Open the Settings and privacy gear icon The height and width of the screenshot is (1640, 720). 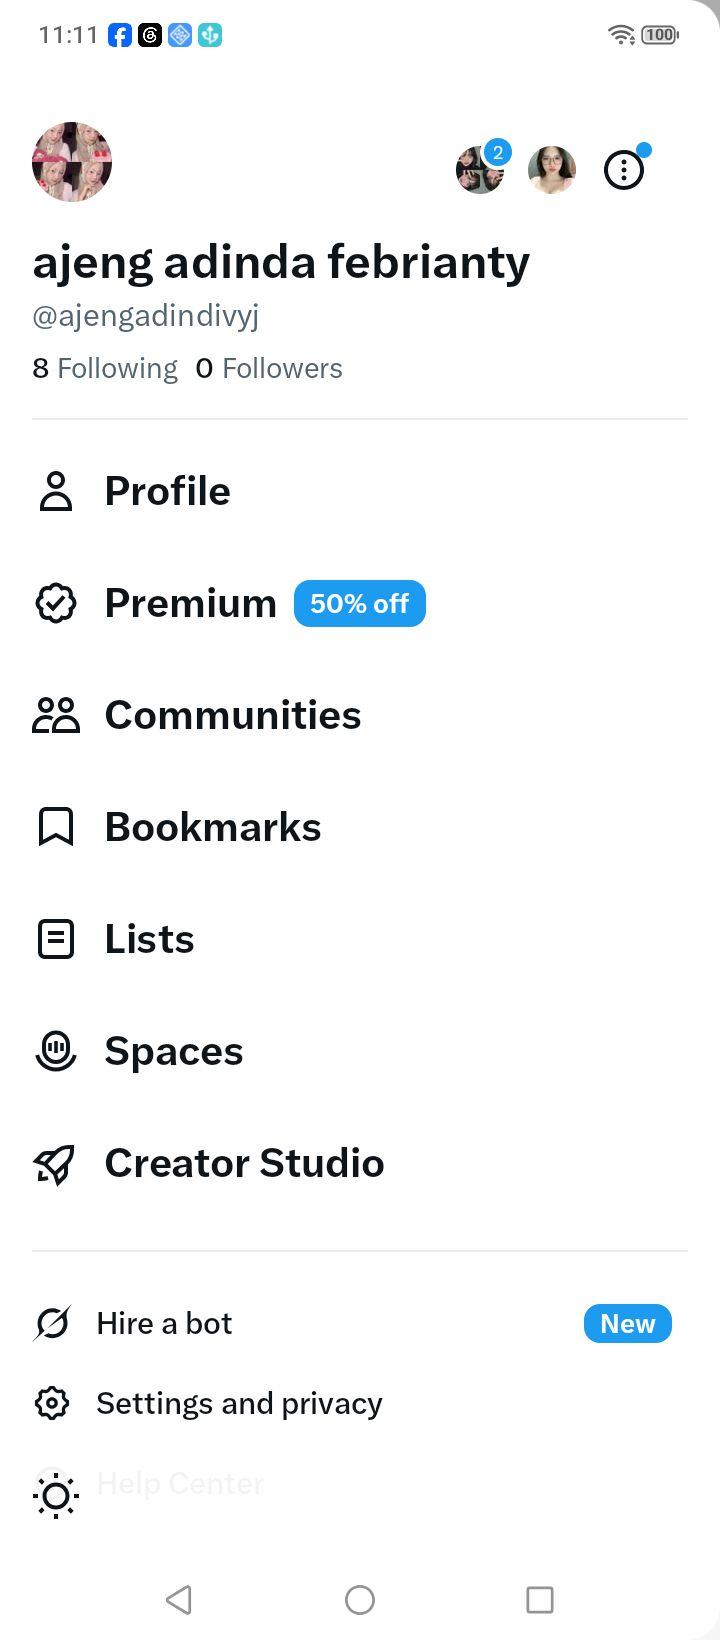(x=52, y=1403)
